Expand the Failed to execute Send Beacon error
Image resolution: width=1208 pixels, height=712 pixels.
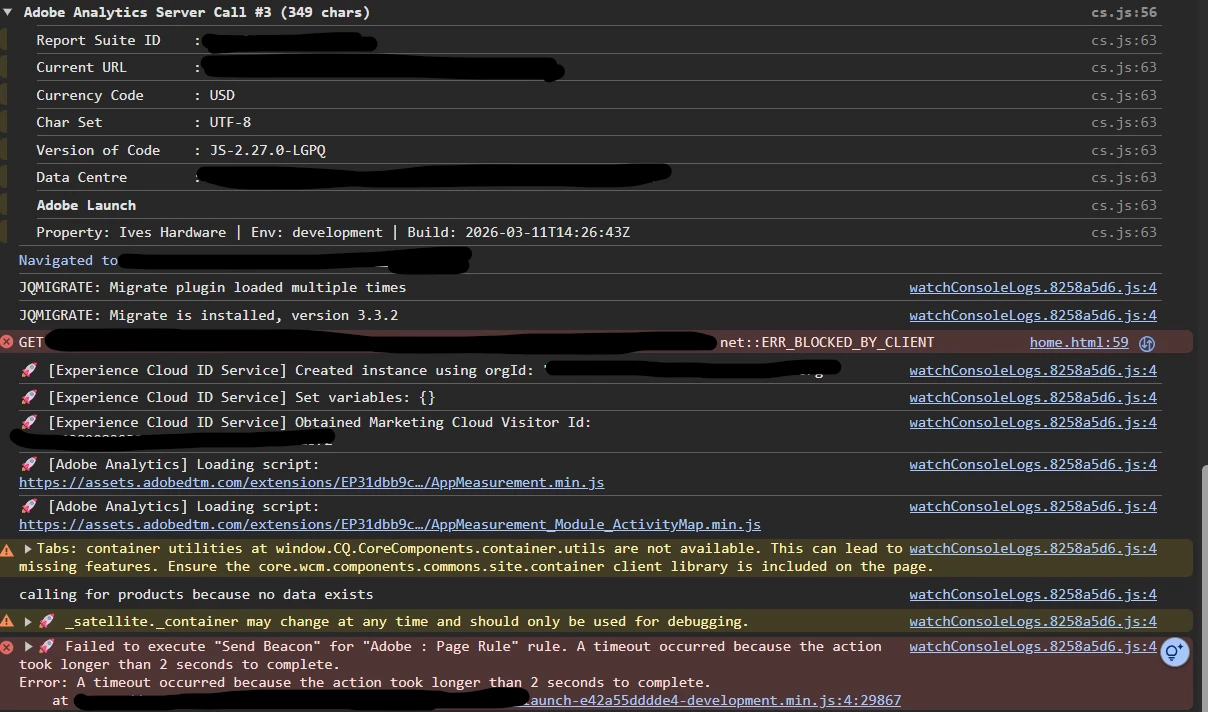[x=28, y=647]
